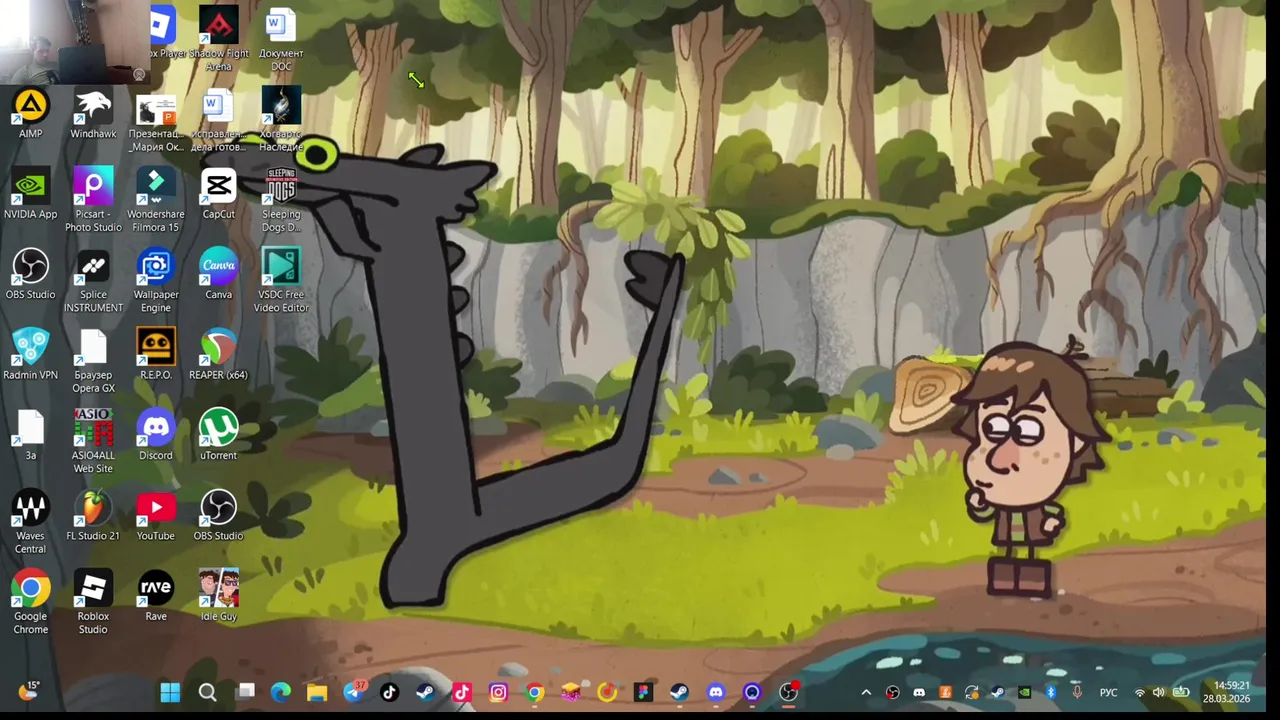Open the AIMP desktop shortcut
The width and height of the screenshot is (1280, 720).
30,114
